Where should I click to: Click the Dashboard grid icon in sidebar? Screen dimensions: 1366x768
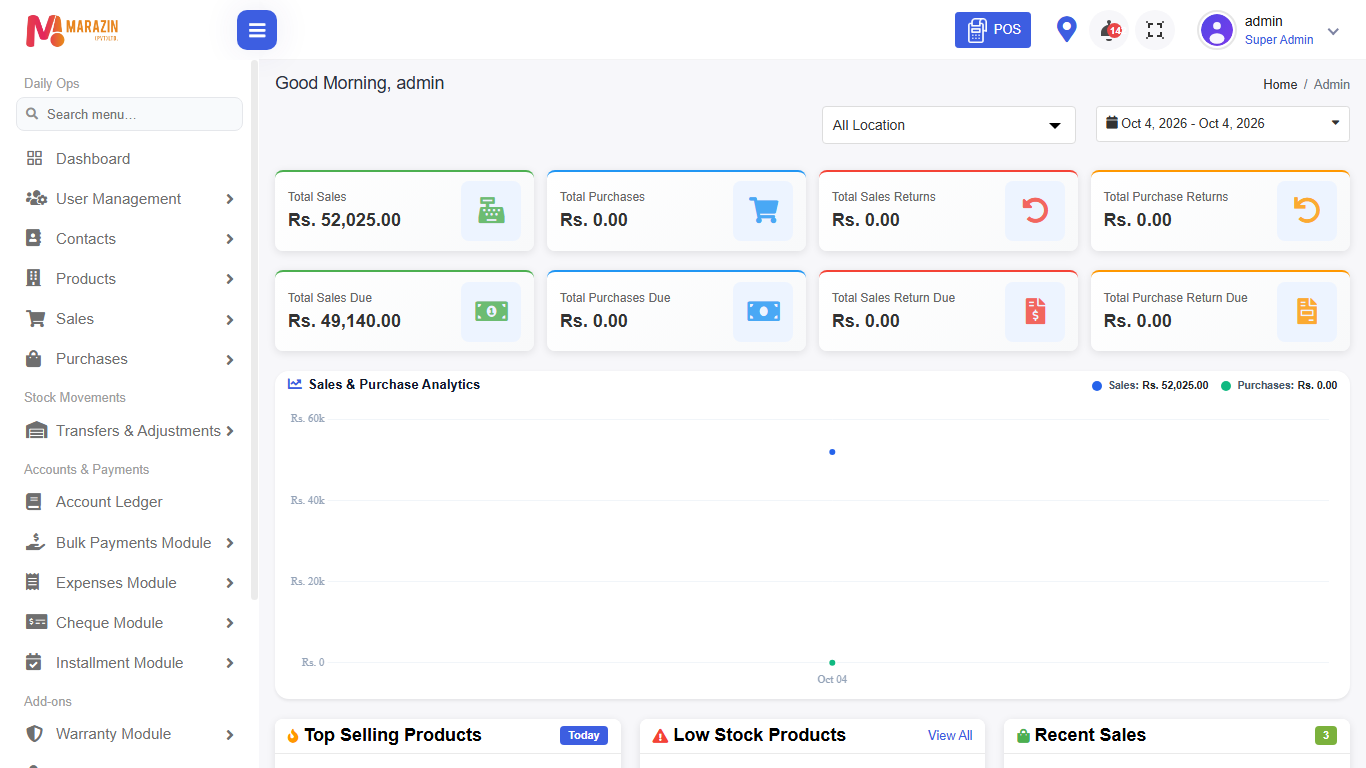pos(35,158)
